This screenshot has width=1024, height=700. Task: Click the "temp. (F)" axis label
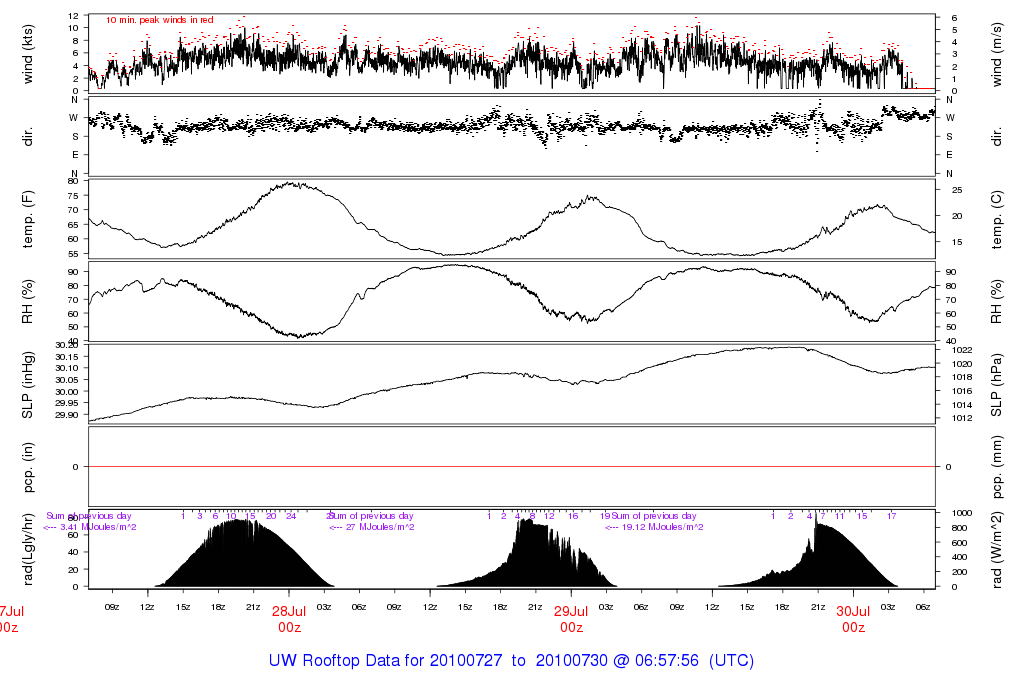[27, 219]
